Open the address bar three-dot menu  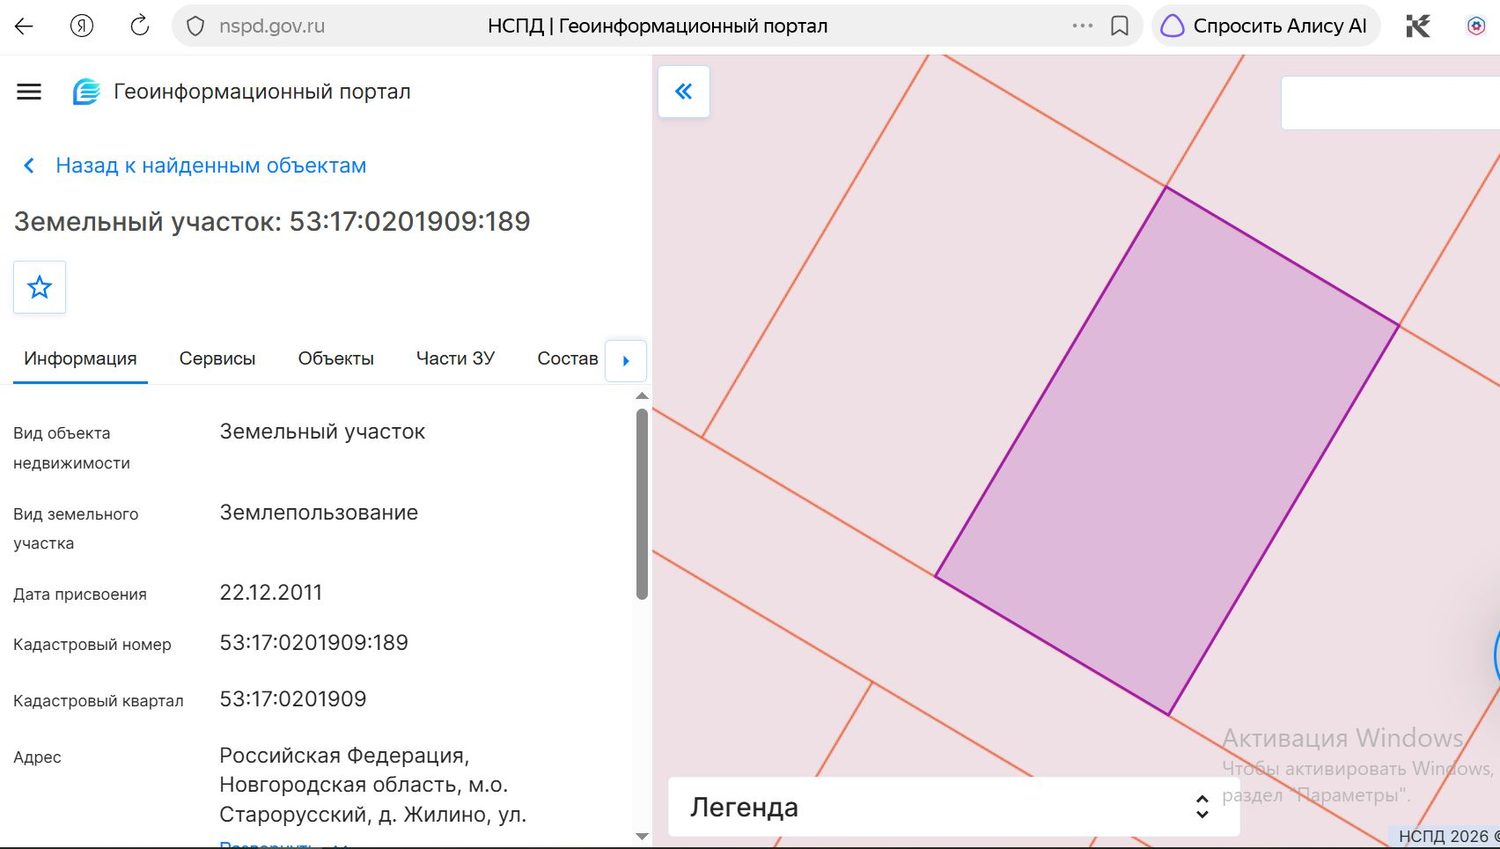point(1082,26)
